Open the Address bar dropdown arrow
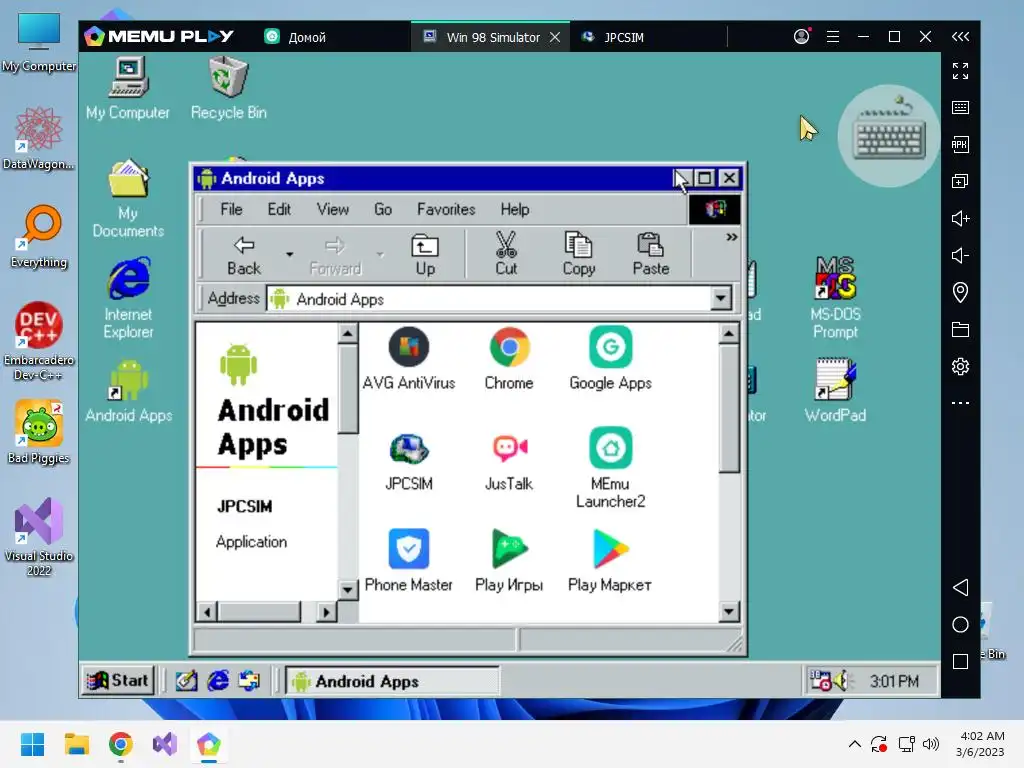 (720, 298)
